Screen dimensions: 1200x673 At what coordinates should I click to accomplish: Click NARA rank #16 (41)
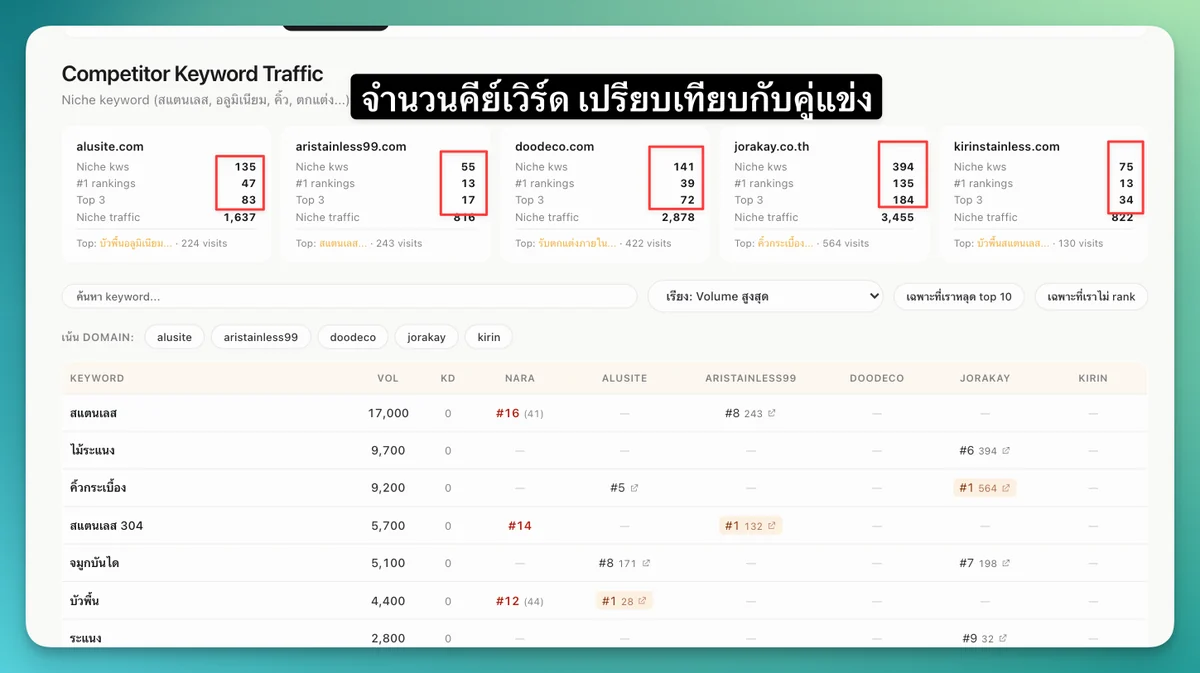(x=519, y=413)
